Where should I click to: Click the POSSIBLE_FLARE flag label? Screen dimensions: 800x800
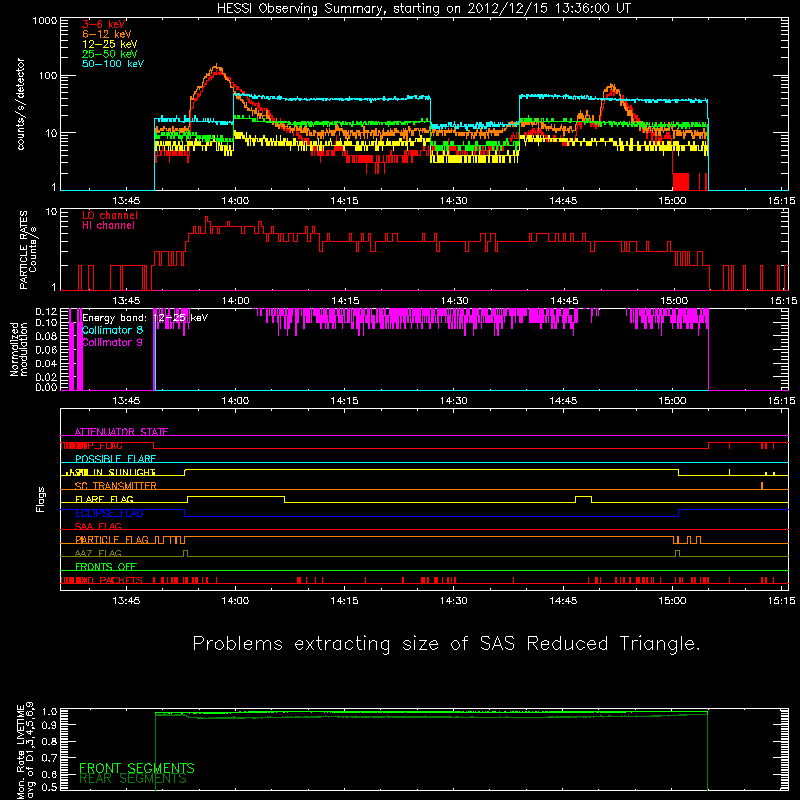(115, 459)
